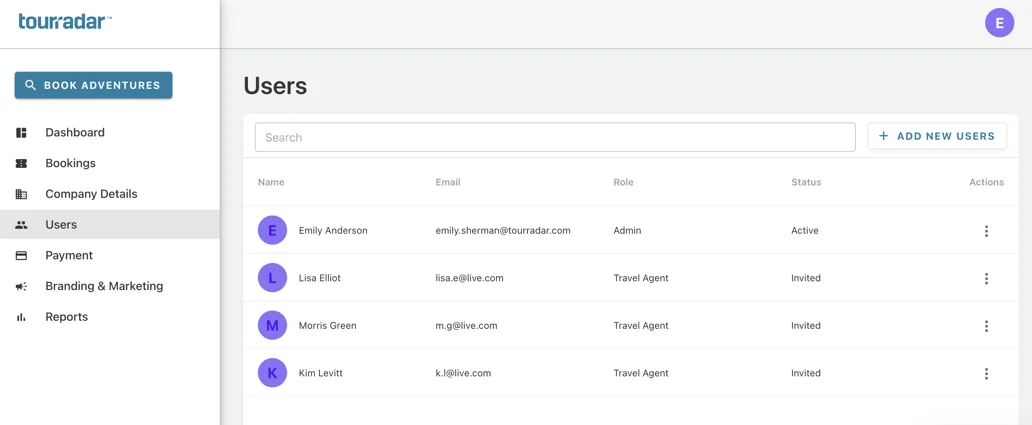This screenshot has height=425, width=1032.
Task: Click the Bookings ticket icon
Action: click(x=21, y=164)
